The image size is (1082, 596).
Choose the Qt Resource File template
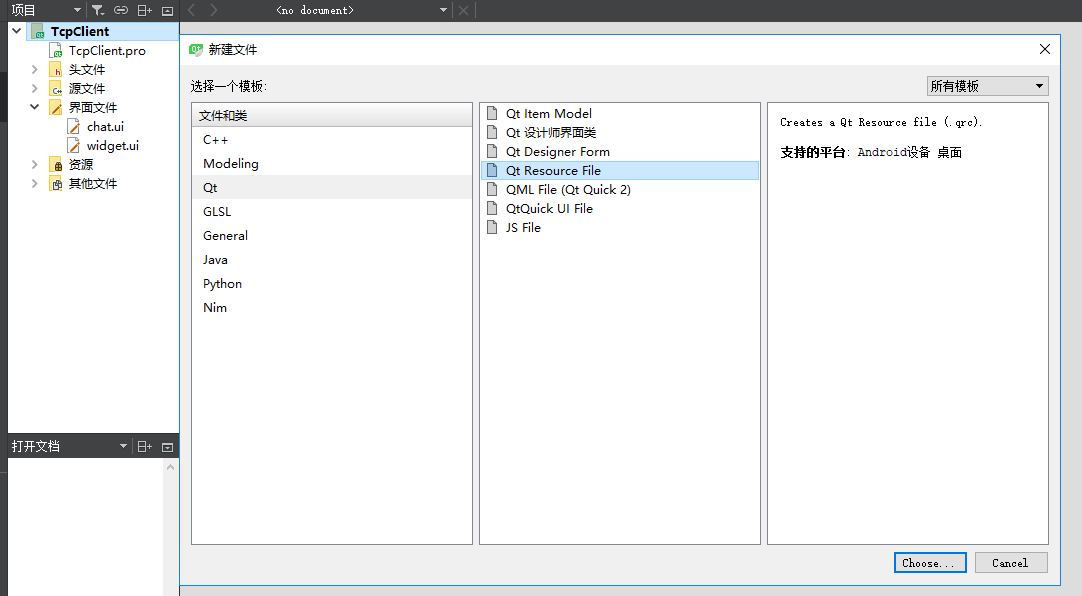(620, 170)
